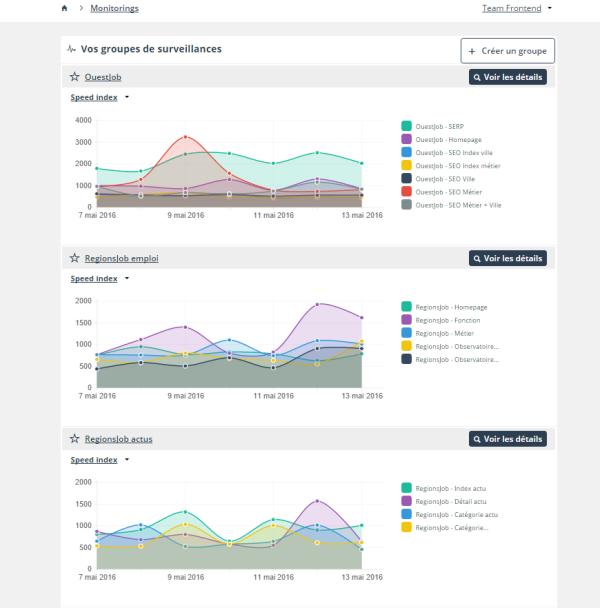600x608 pixels.
Task: Star the RegionsJob emploi group
Action: click(74, 258)
